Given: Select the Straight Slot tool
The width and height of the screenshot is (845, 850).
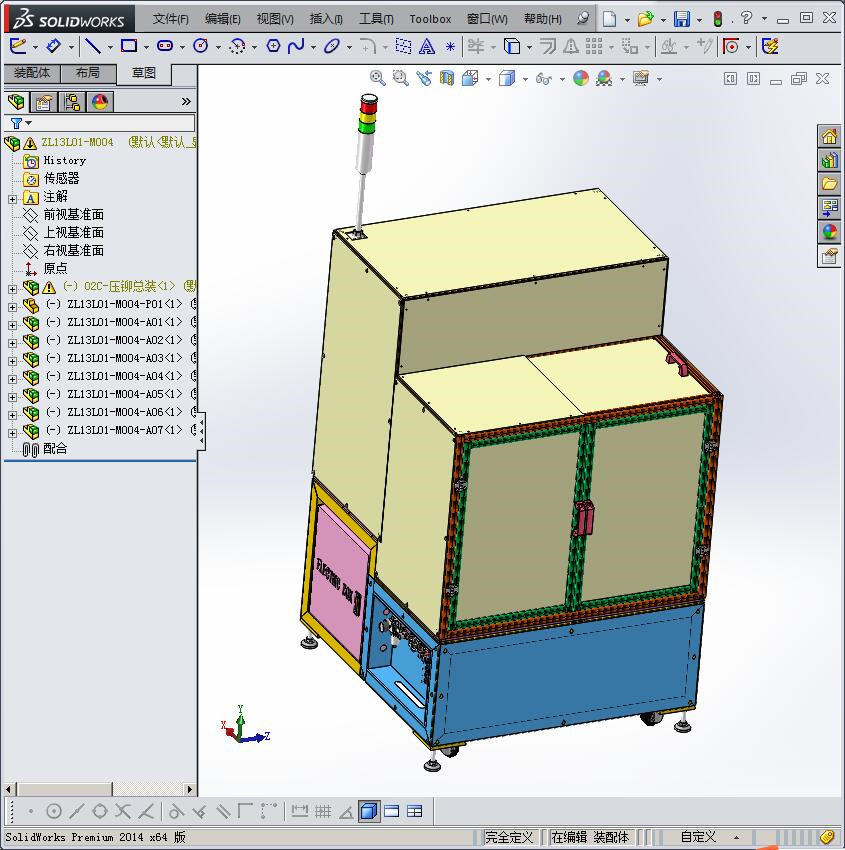Looking at the screenshot, I should coord(165,47).
